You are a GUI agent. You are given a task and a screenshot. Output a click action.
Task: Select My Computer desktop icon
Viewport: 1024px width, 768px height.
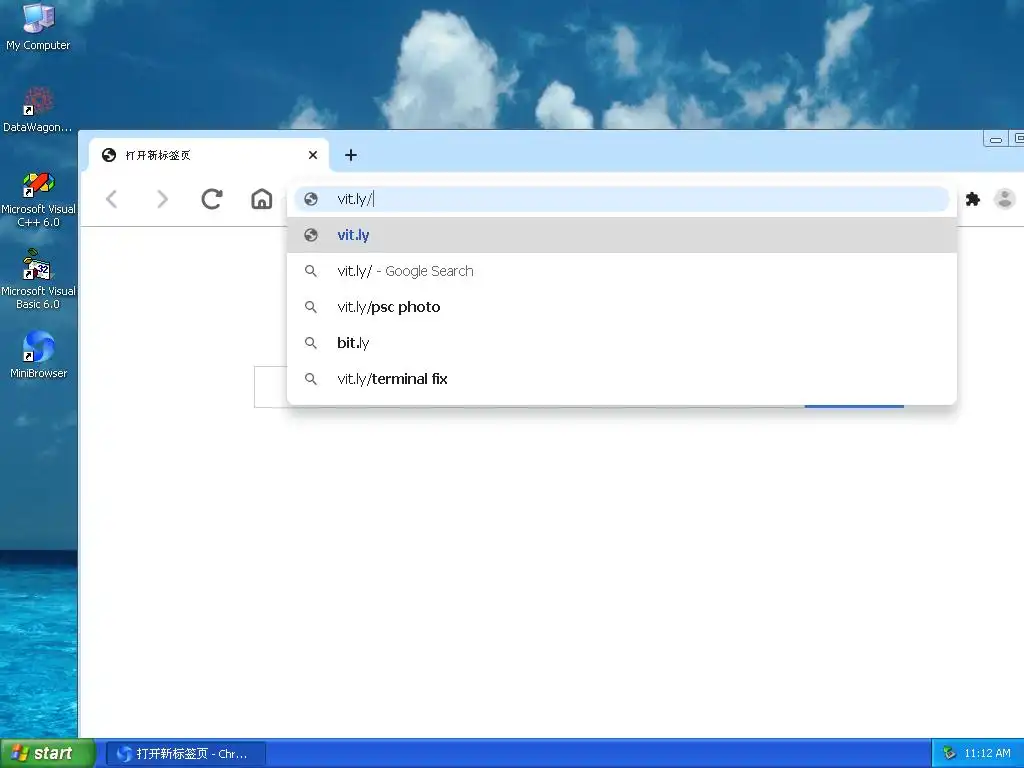tap(38, 27)
